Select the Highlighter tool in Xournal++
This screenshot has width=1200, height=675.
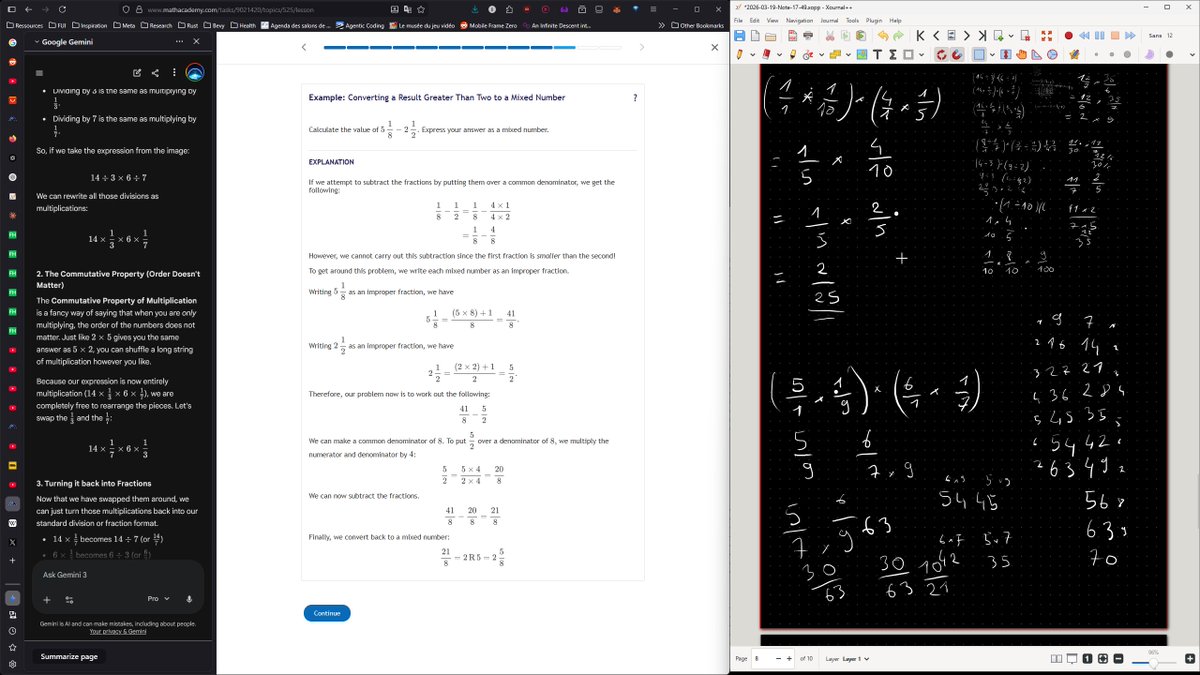792,54
